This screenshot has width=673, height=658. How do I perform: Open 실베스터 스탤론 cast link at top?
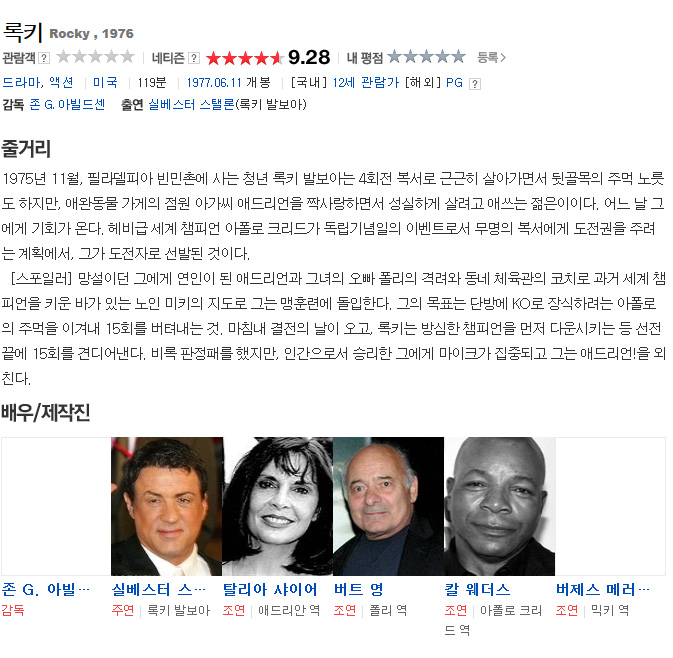pyautogui.click(x=191, y=104)
